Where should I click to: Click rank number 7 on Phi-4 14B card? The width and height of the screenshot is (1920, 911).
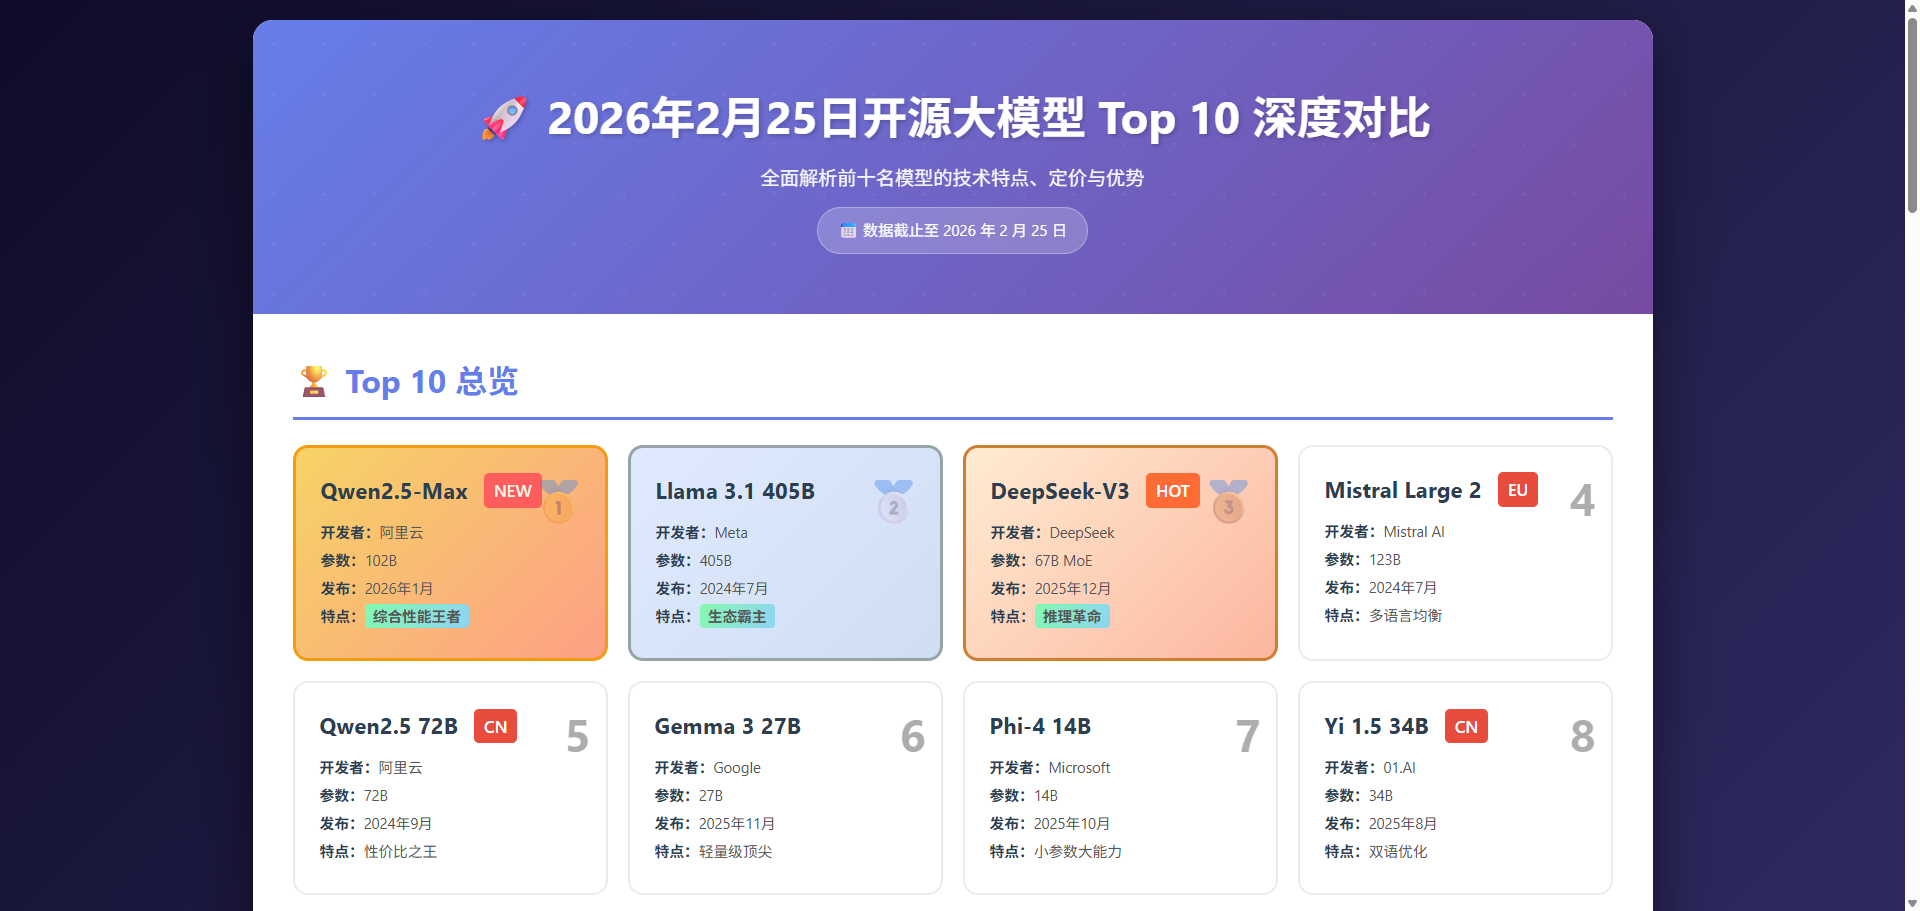click(x=1247, y=736)
